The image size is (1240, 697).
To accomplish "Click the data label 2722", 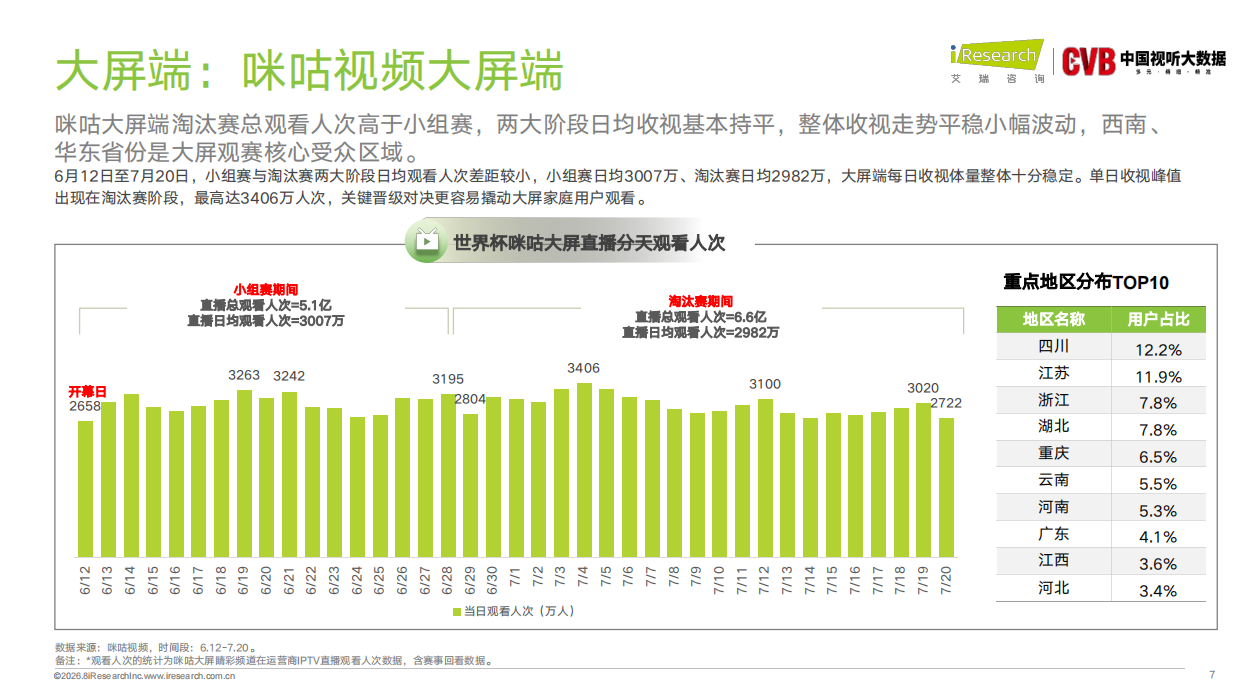I will [947, 402].
